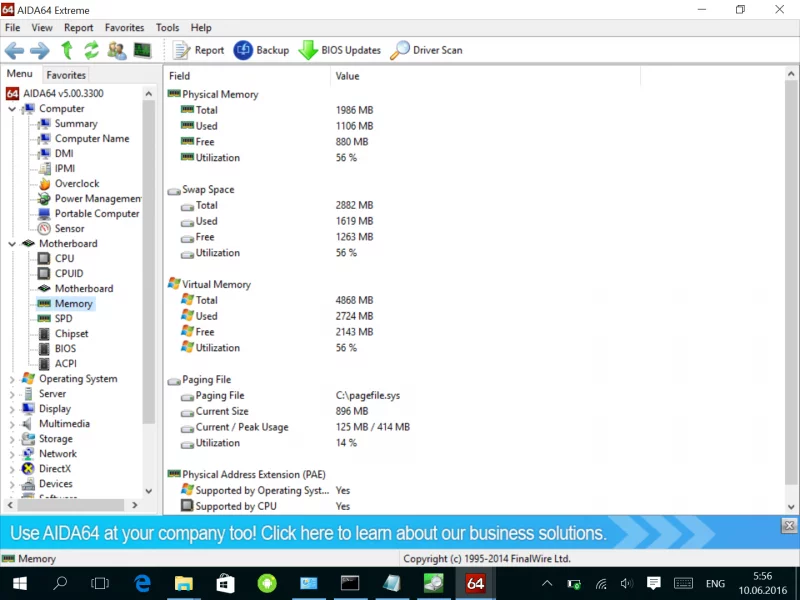This screenshot has width=800, height=600.
Task: Expand the Devices node
Action: tap(12, 484)
